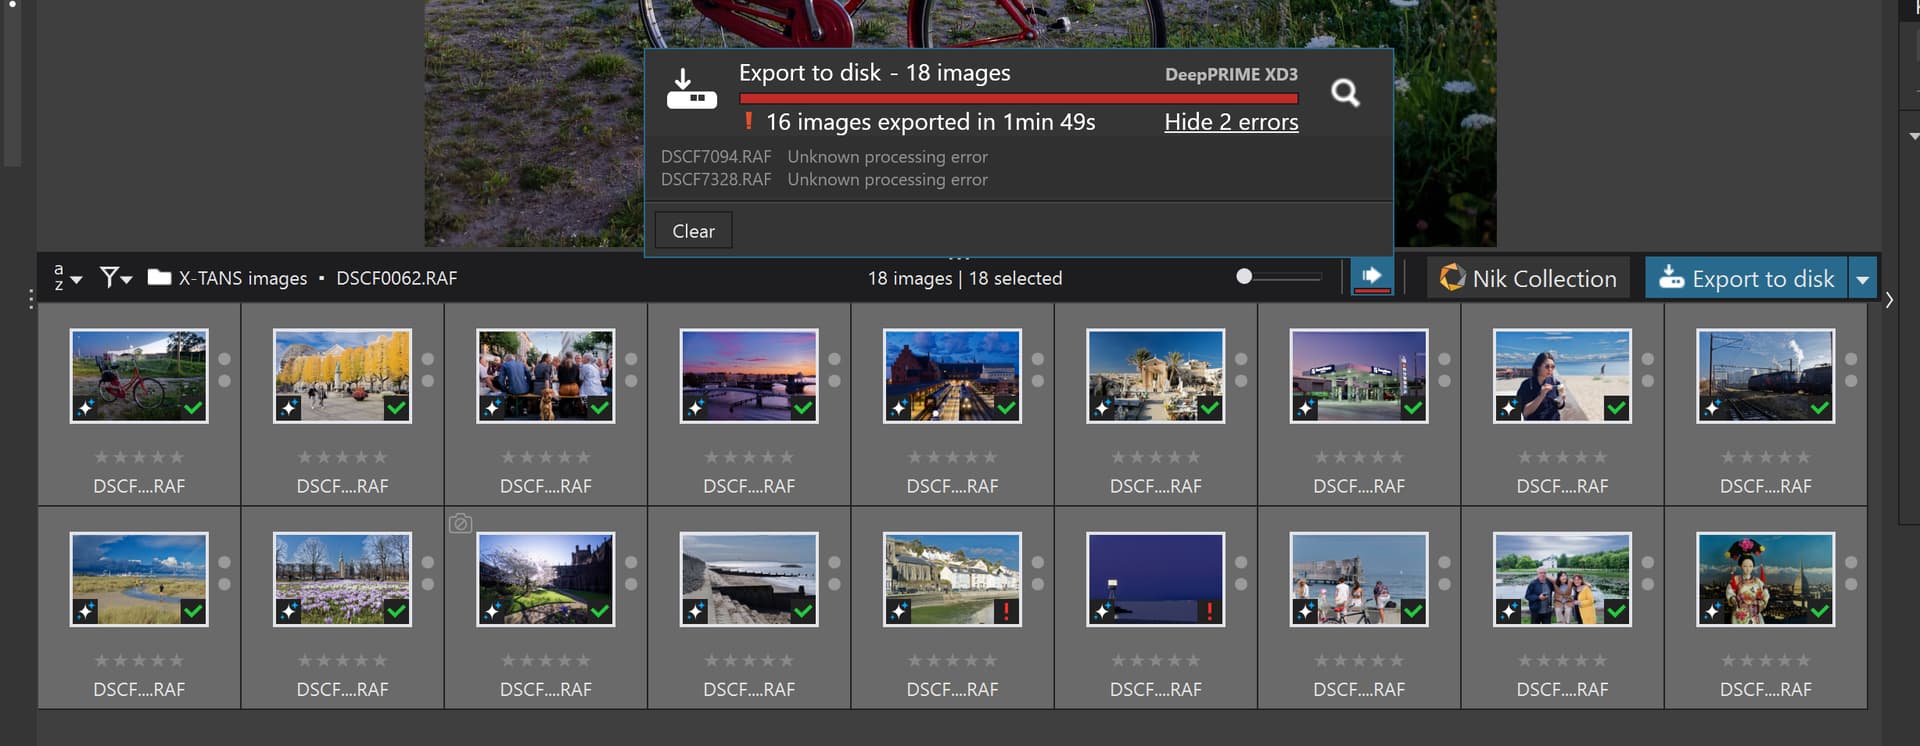
Task: Toggle upper pick dot beside bicycle thumbnail
Action: pos(224,360)
